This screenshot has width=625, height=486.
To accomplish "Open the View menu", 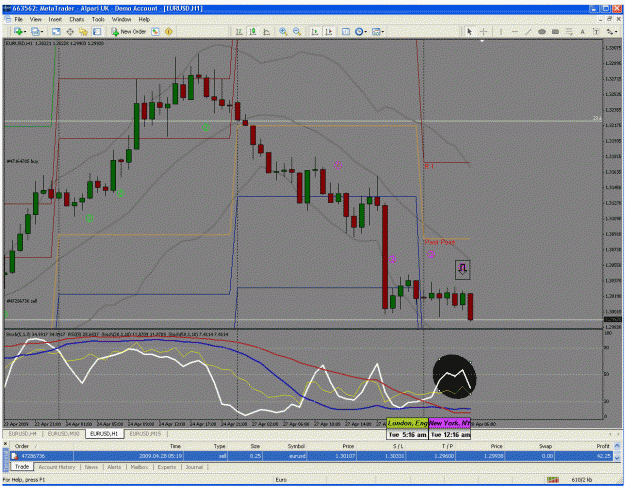I will pyautogui.click(x=35, y=19).
